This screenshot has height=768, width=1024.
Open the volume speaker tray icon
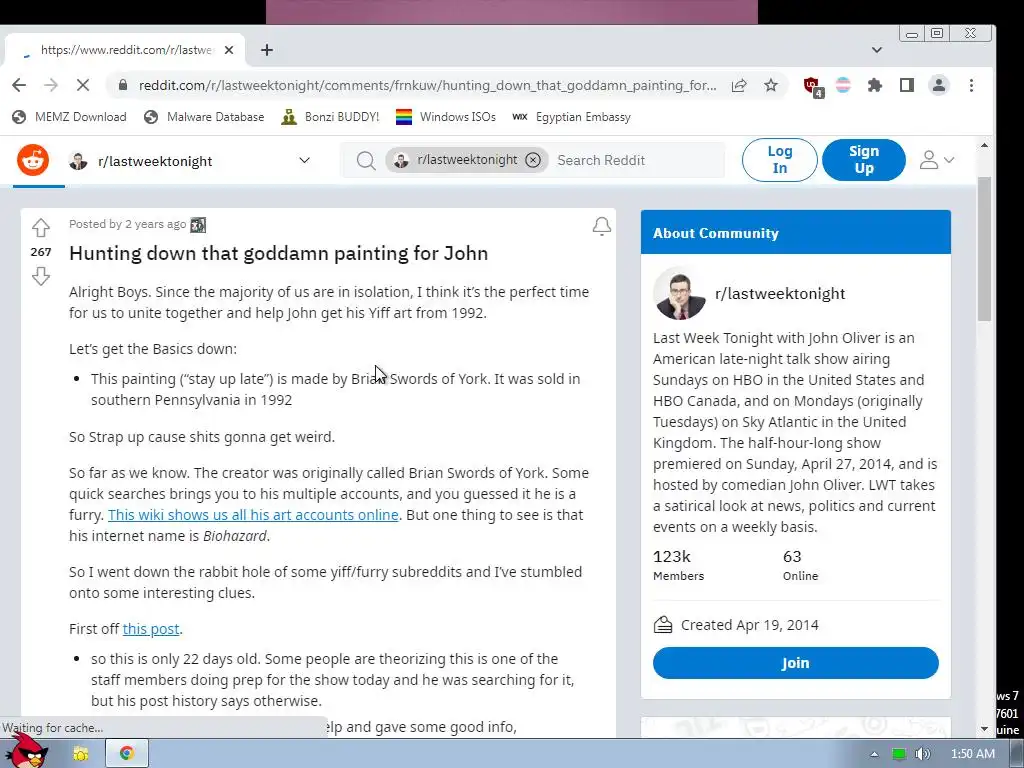(x=922, y=754)
